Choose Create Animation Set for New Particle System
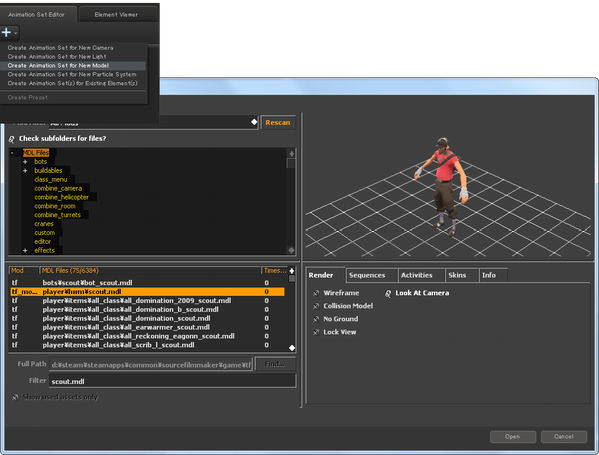This screenshot has width=599, height=455. point(72,74)
